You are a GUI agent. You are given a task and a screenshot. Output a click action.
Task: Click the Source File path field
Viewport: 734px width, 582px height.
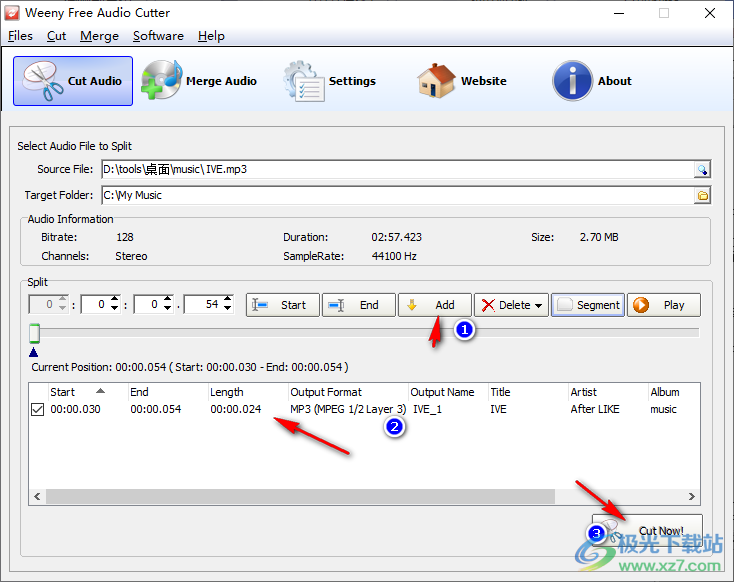pyautogui.click(x=396, y=170)
